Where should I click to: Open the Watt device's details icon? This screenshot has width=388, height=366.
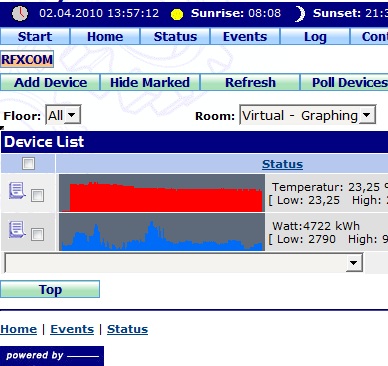[x=17, y=229]
